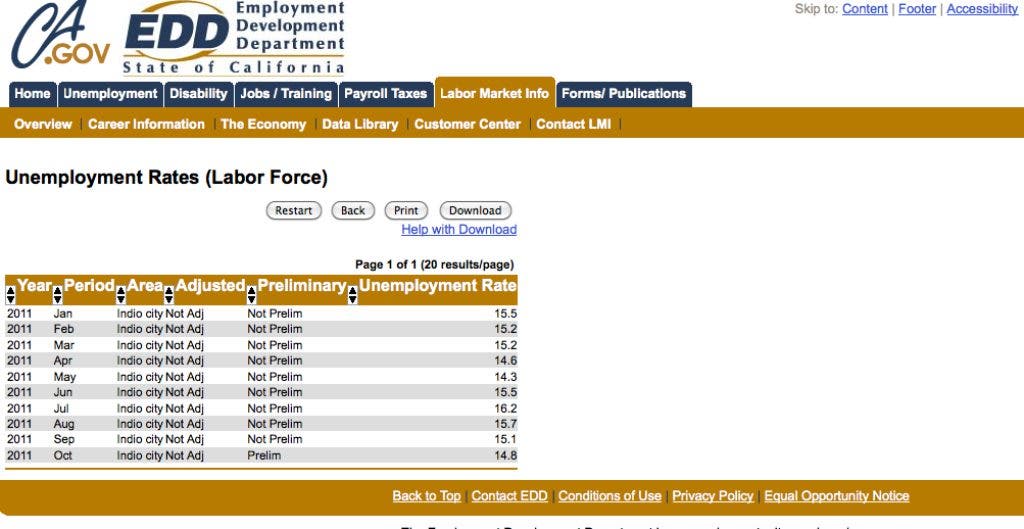1024x529 pixels.
Task: Click the Unemployment Rates (Labor Force) heading
Action: click(x=167, y=178)
